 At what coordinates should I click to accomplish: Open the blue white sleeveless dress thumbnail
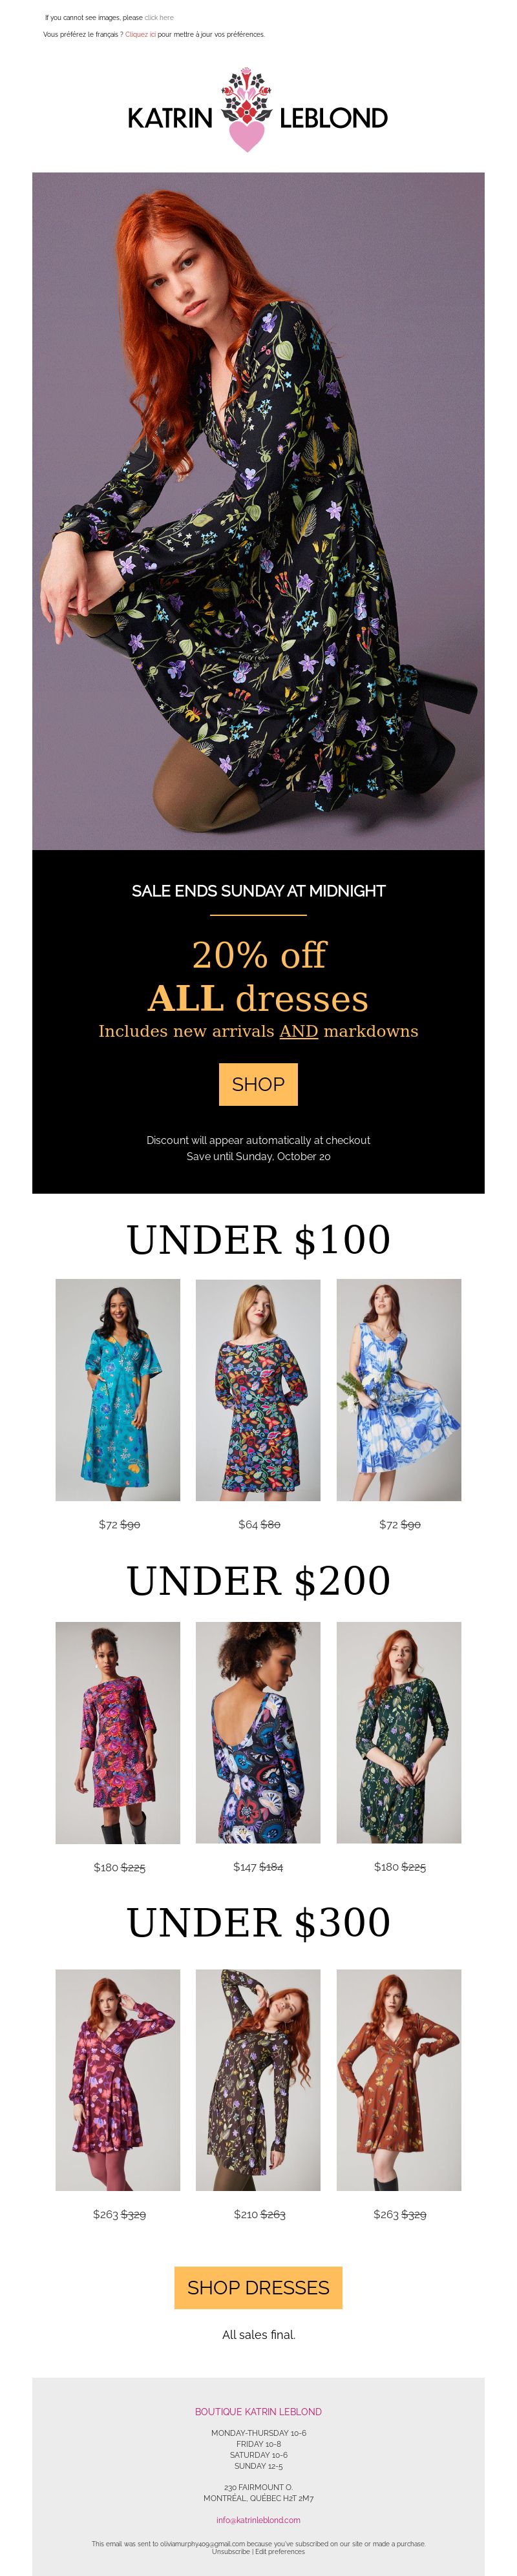tap(399, 1390)
